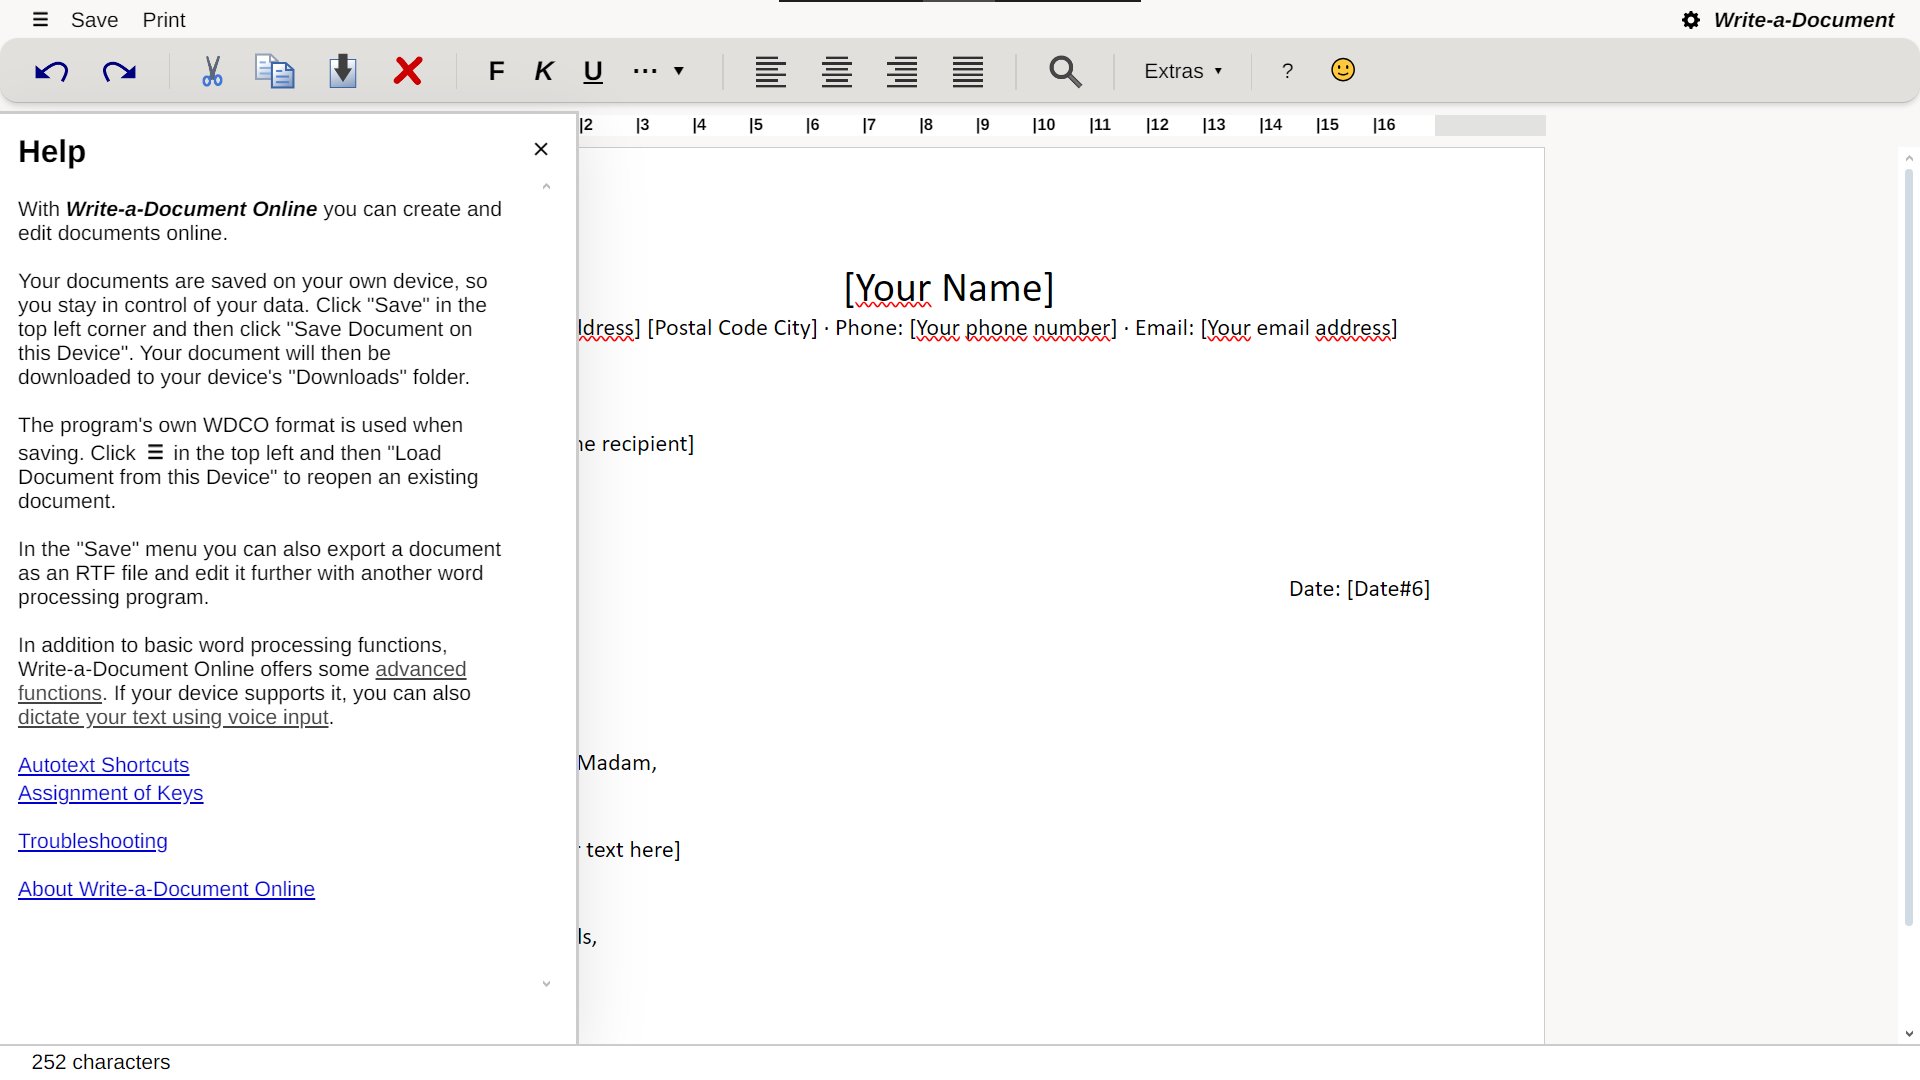Open About Write-a-Document Online link

(x=166, y=889)
